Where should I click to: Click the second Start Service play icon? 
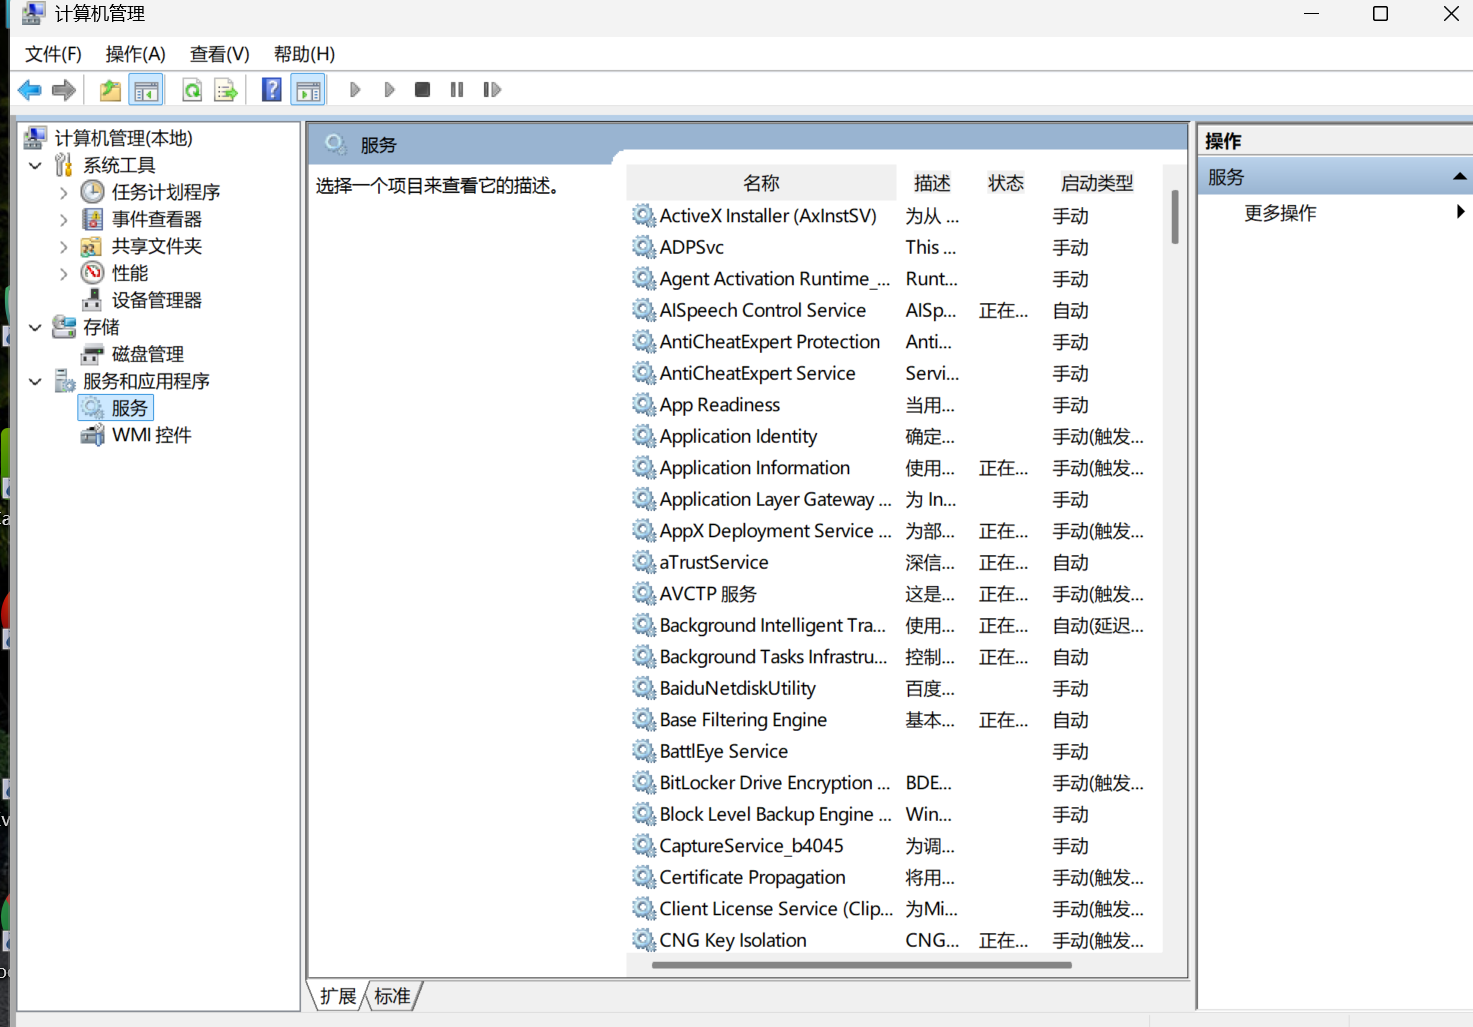pos(389,90)
